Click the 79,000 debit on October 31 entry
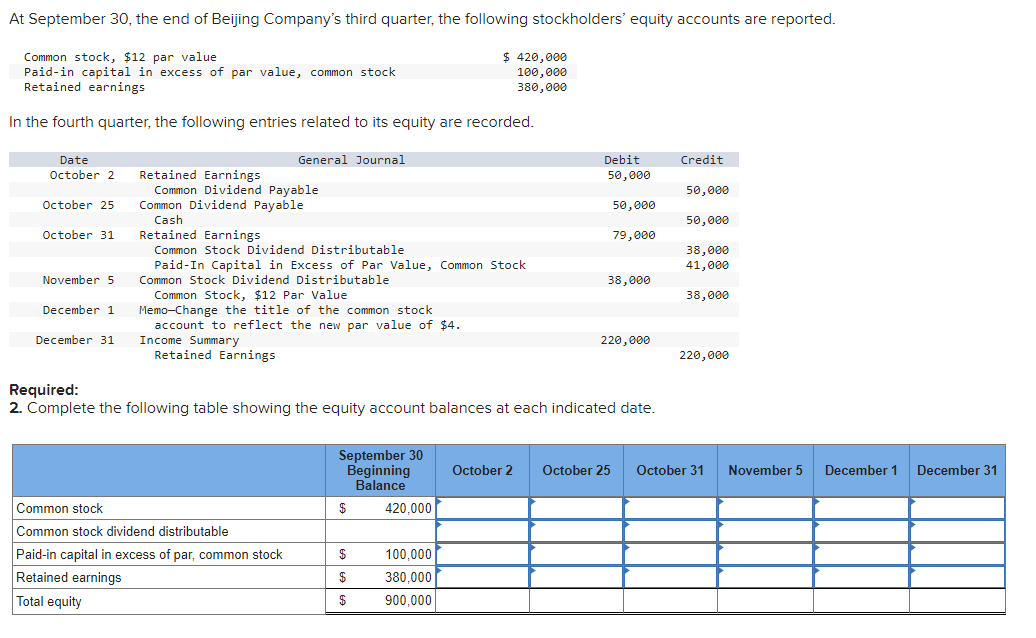Image resolution: width=1036 pixels, height=638 pixels. tap(634, 235)
